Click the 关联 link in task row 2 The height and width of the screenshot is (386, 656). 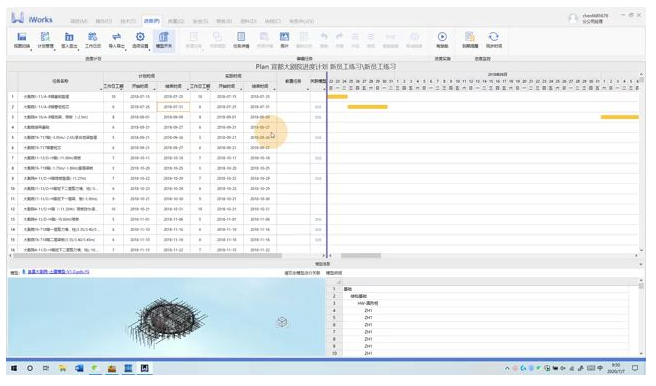click(x=318, y=107)
